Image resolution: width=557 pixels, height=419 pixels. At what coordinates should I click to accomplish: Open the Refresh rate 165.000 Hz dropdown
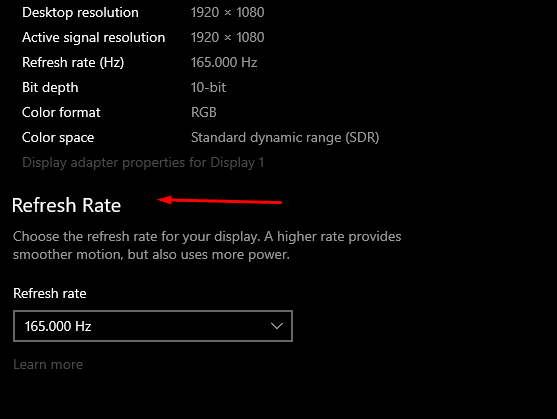click(153, 326)
